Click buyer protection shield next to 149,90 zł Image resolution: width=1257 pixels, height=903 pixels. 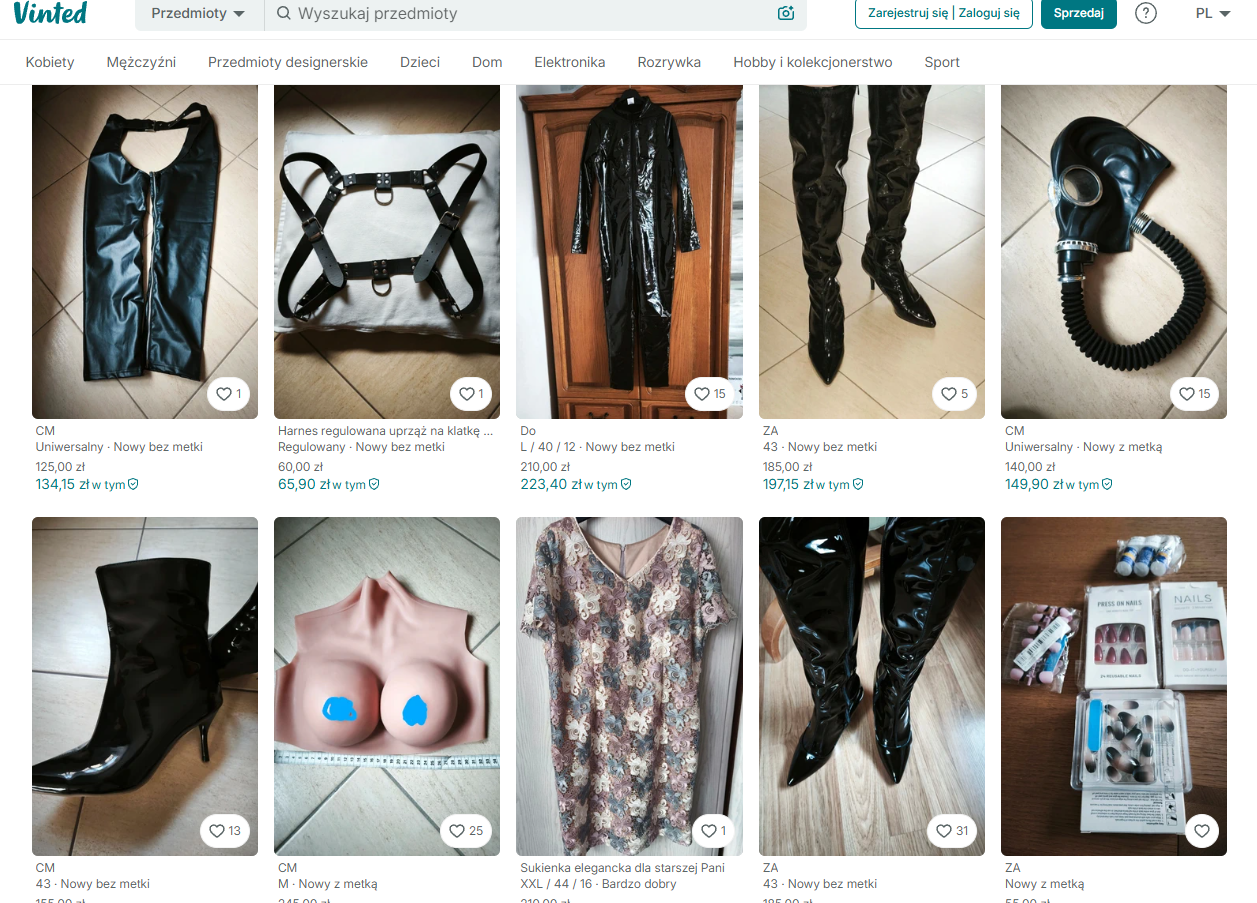pos(1107,484)
